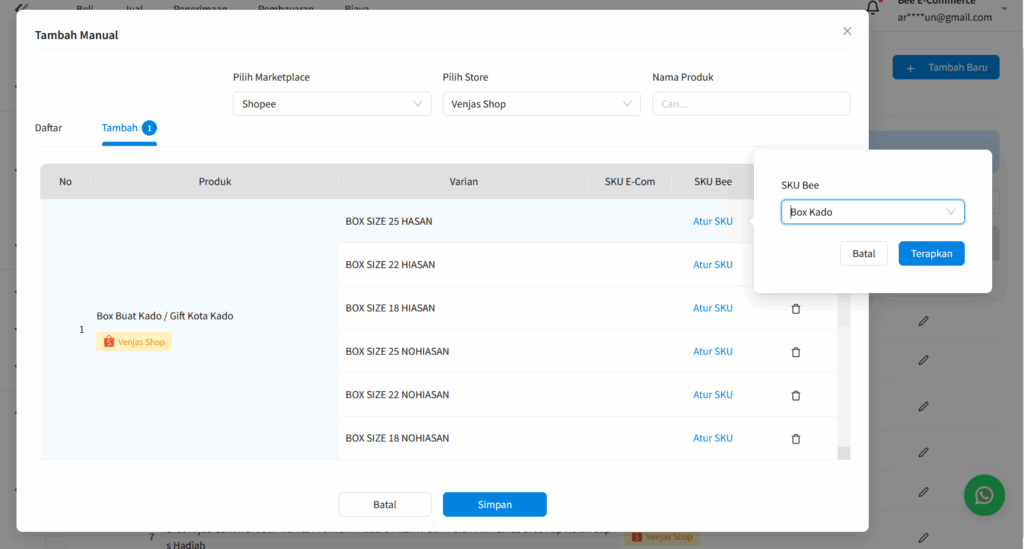Click the Tambah Baru button
This screenshot has width=1024, height=549.
[x=946, y=67]
